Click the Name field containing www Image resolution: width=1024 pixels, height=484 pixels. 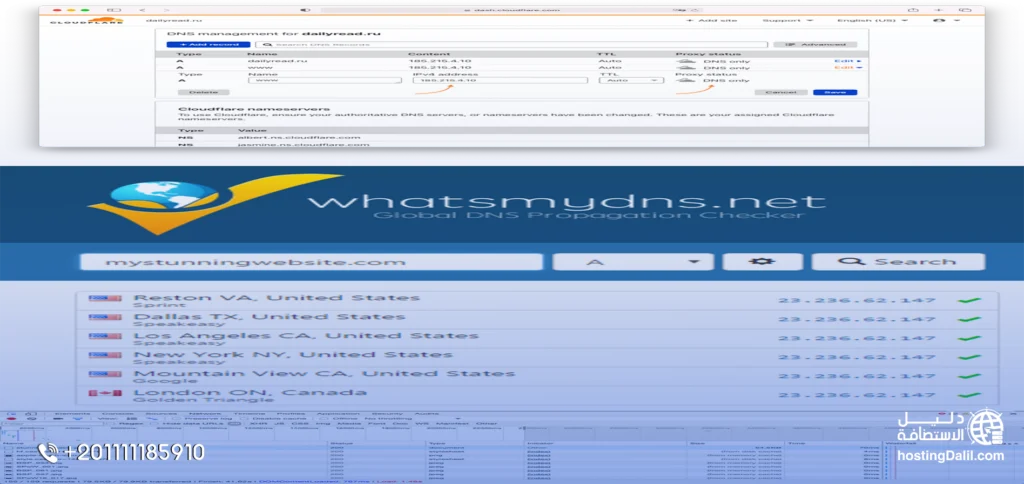[x=324, y=80]
